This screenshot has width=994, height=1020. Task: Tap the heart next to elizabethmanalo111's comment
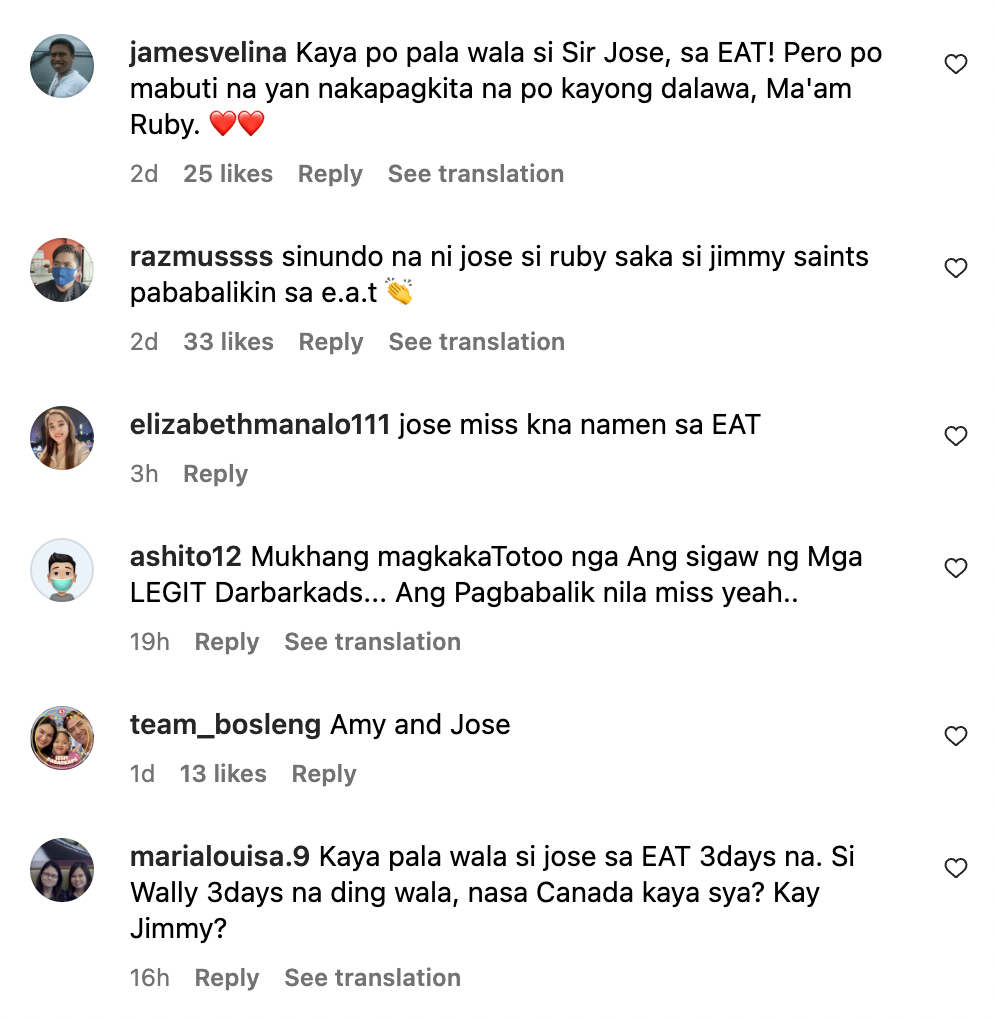coord(955,436)
